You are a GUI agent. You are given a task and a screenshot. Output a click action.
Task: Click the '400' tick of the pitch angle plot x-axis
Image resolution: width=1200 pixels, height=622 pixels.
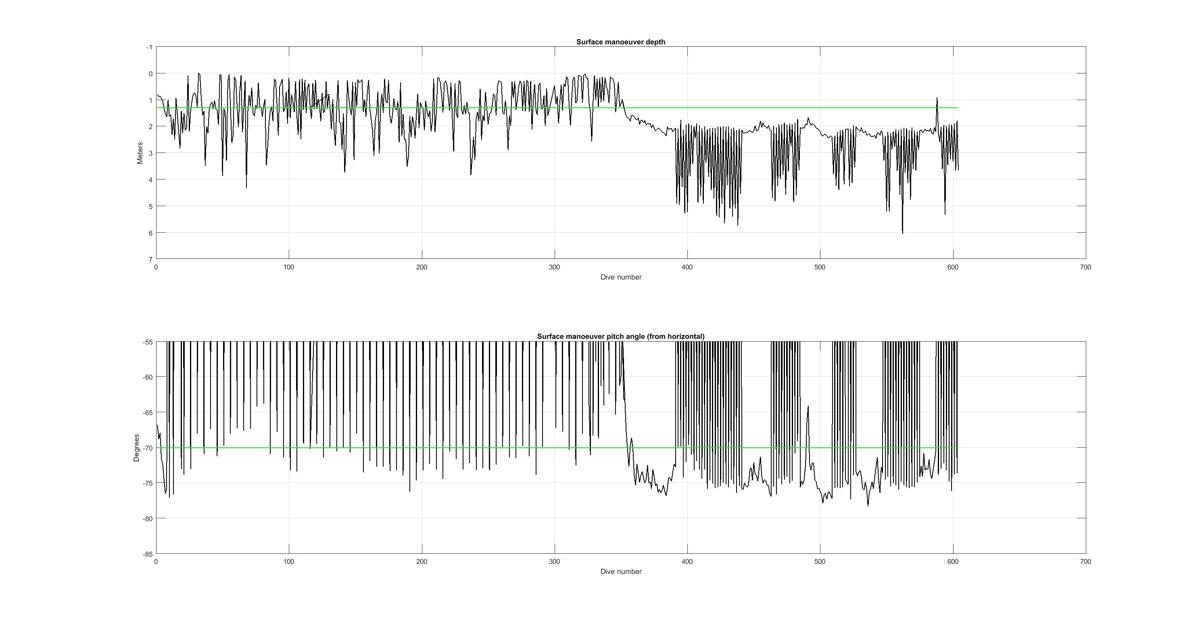(x=687, y=562)
